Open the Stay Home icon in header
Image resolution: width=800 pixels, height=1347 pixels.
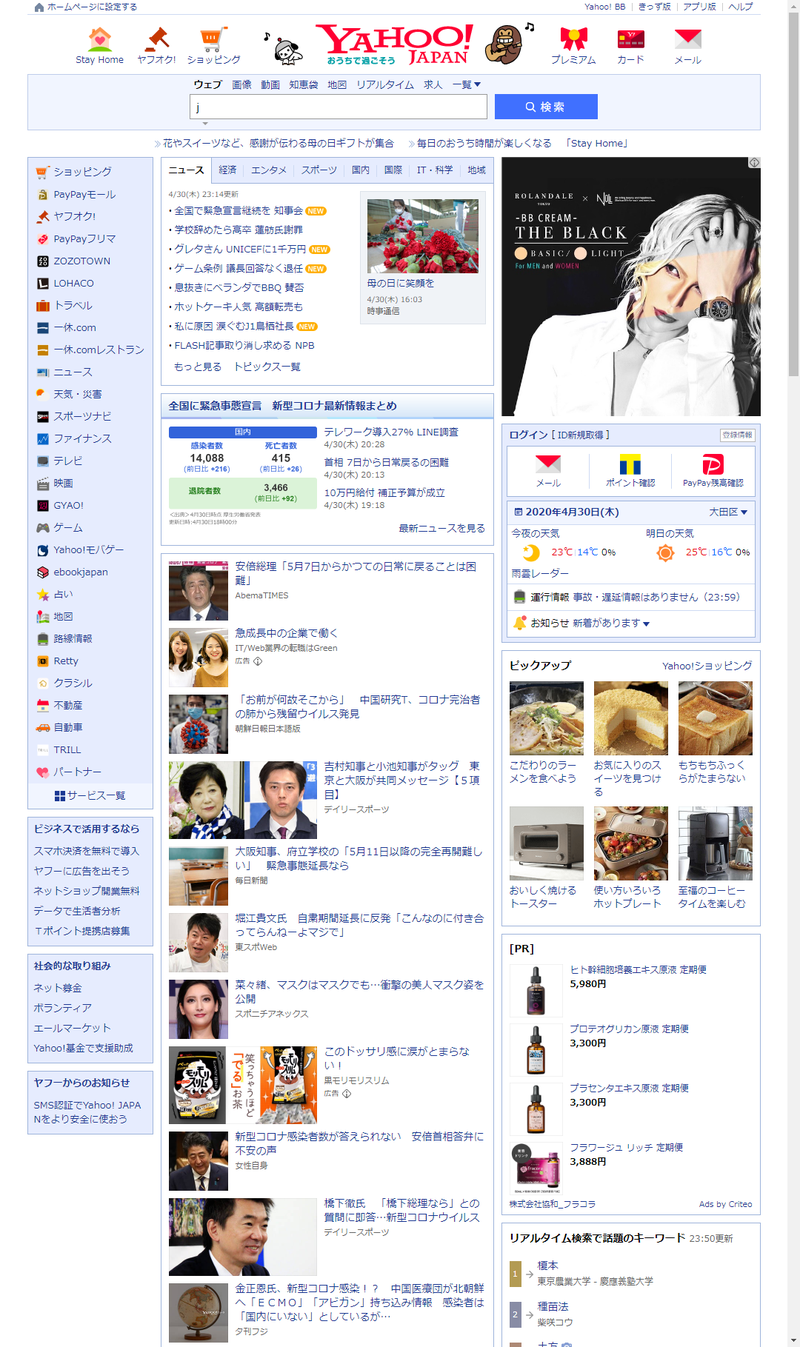tap(99, 40)
